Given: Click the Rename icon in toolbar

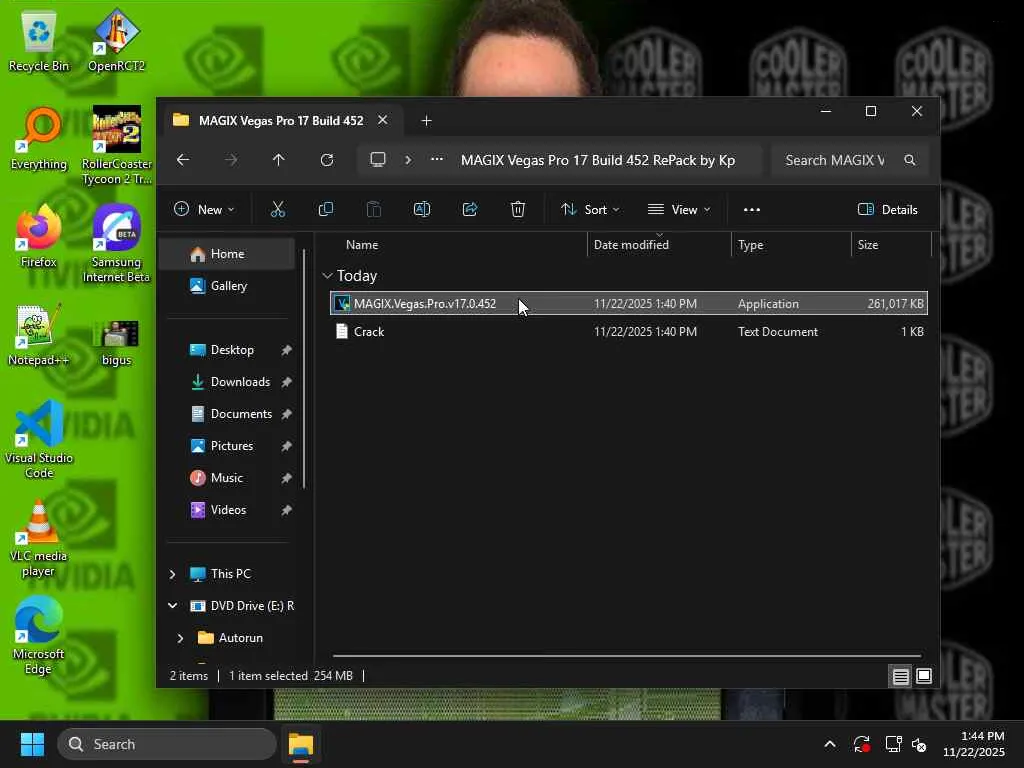Looking at the screenshot, I should pos(422,209).
